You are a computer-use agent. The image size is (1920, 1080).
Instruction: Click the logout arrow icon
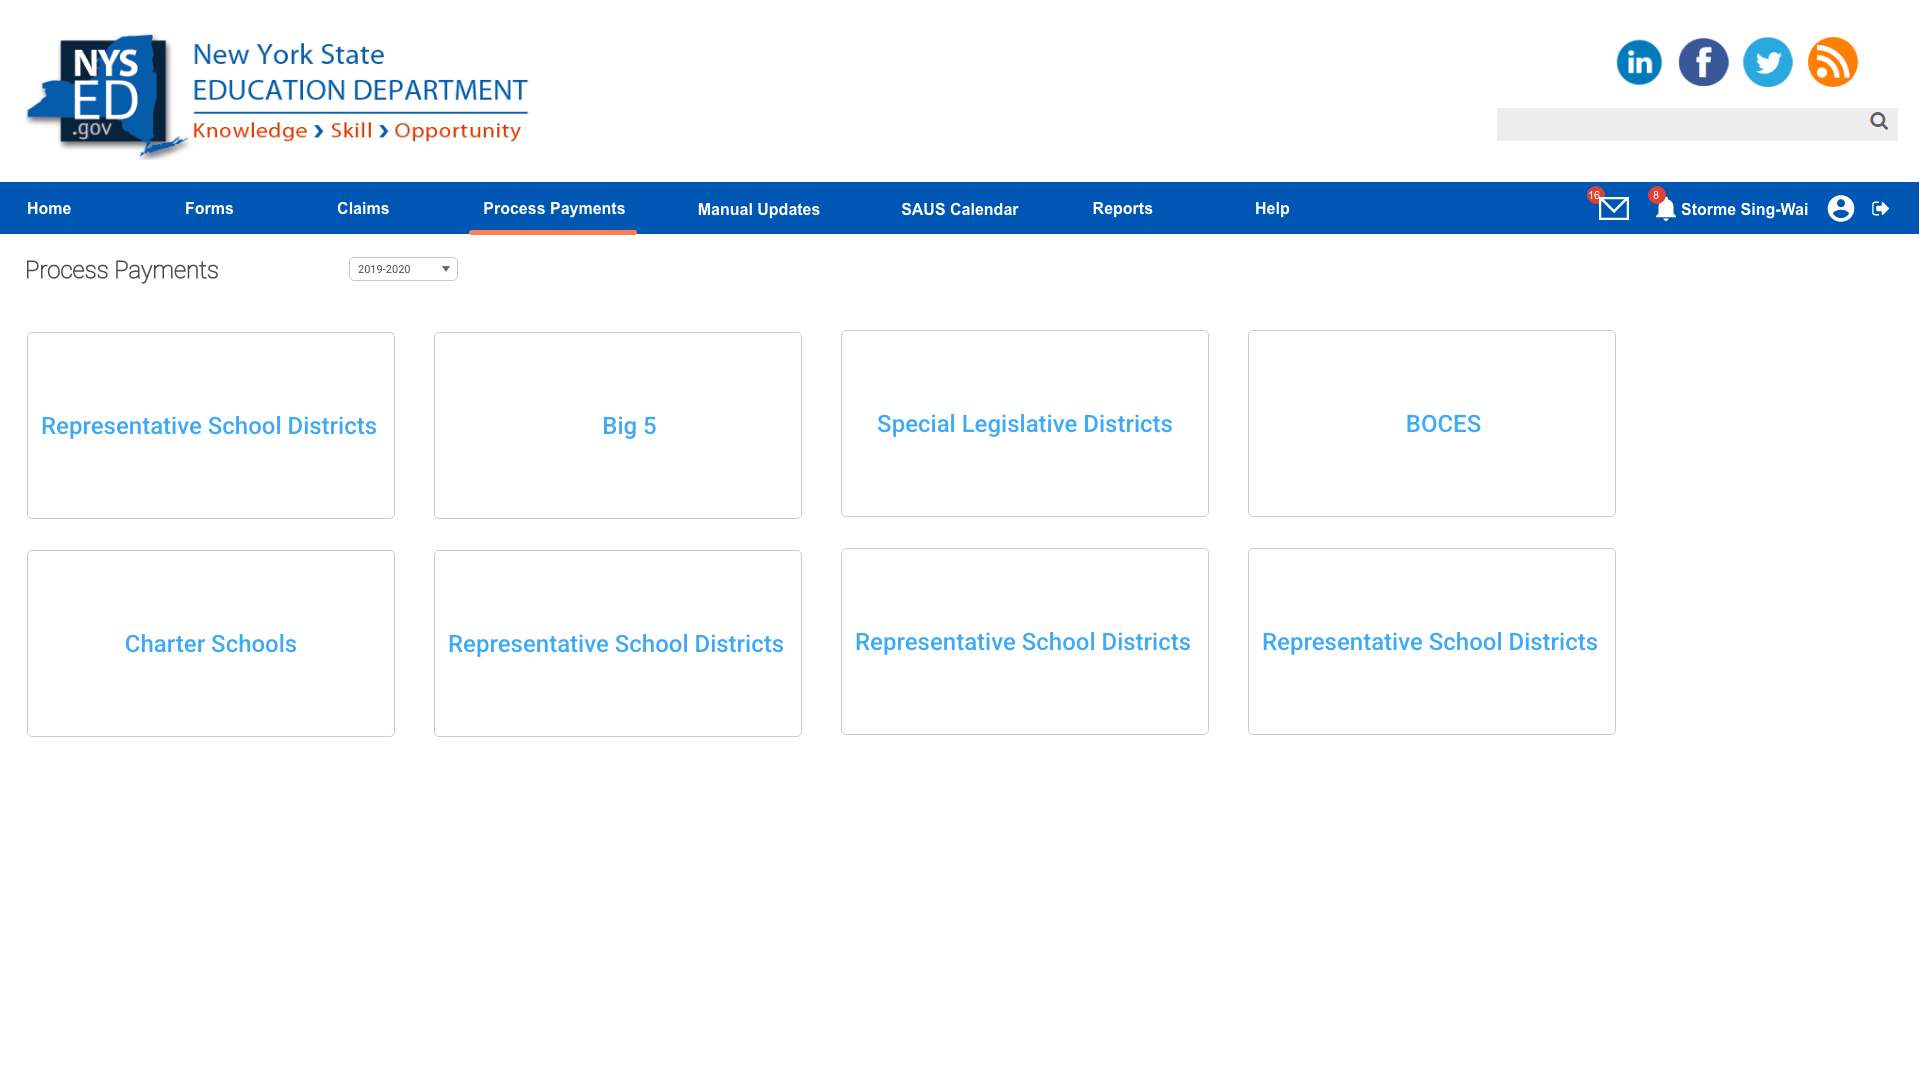pos(1880,208)
